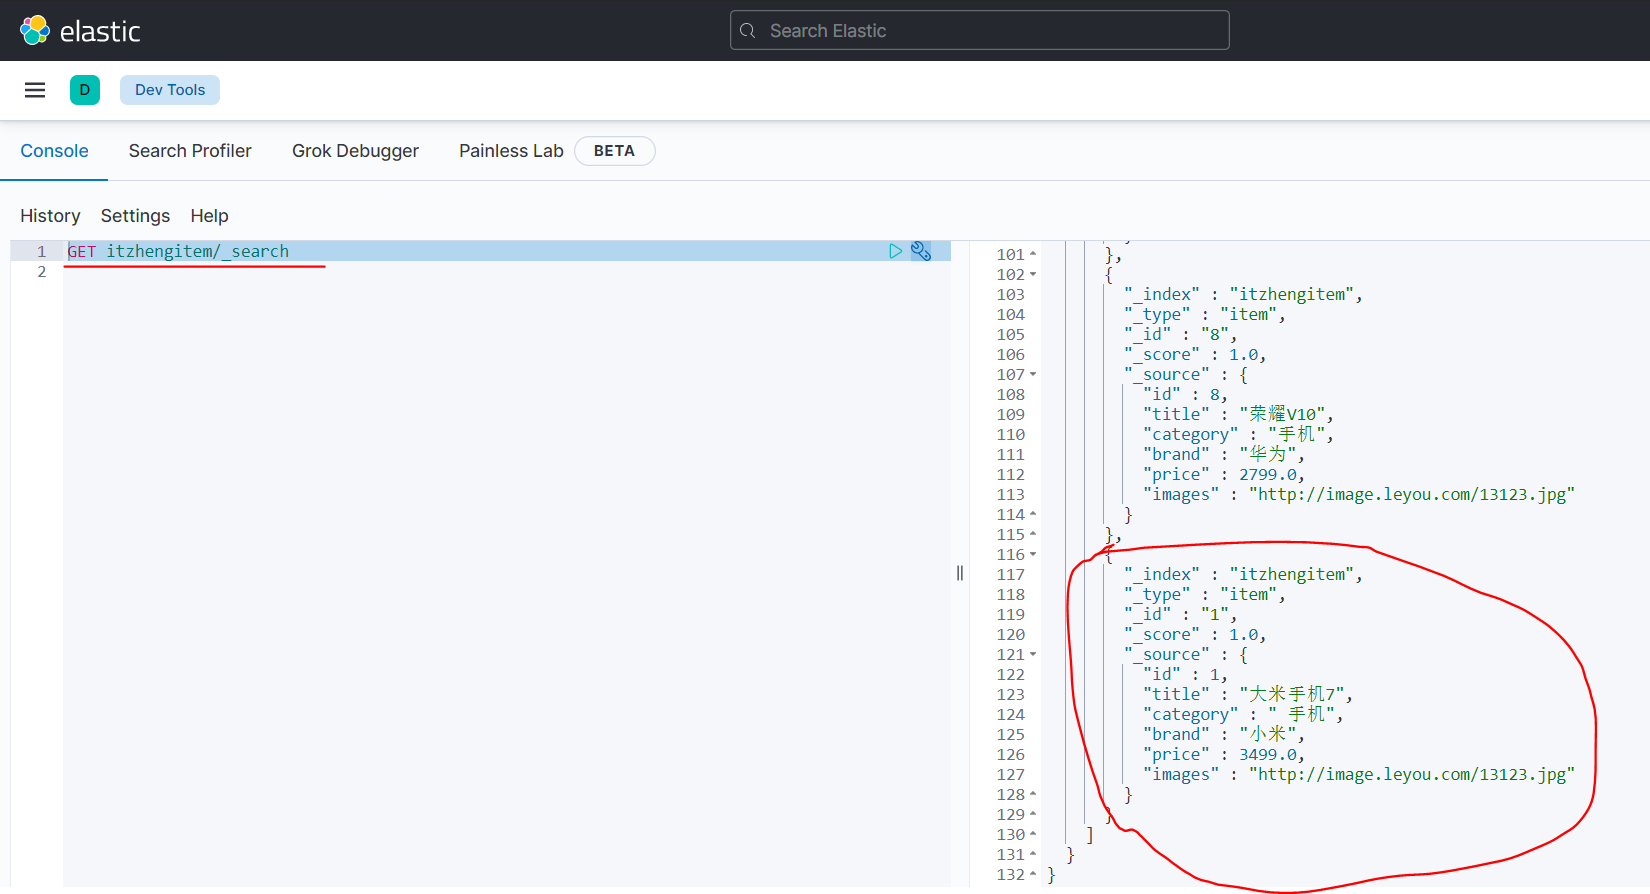Click the "id" : 1 line 122
The height and width of the screenshot is (894, 1650).
pos(1185,674)
